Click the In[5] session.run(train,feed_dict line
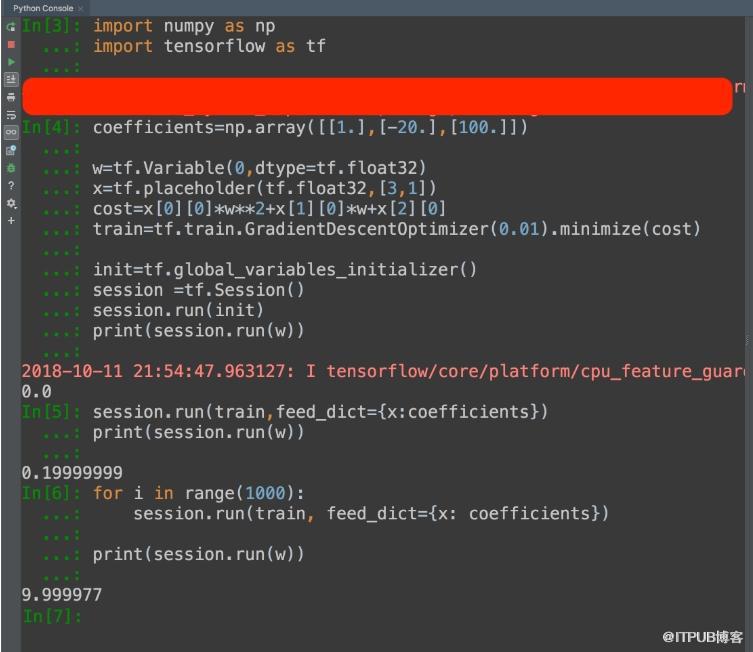Image resolution: width=753 pixels, height=652 pixels. tap(320, 412)
